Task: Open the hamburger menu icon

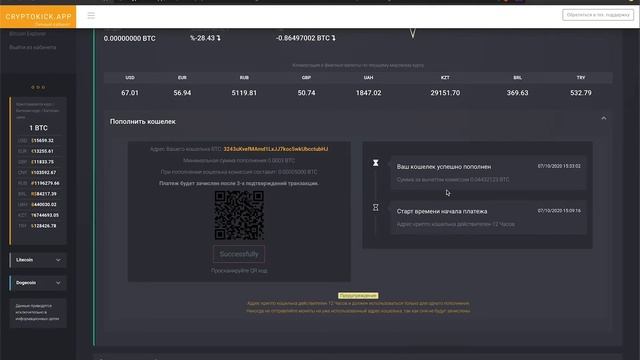Action: pos(91,16)
